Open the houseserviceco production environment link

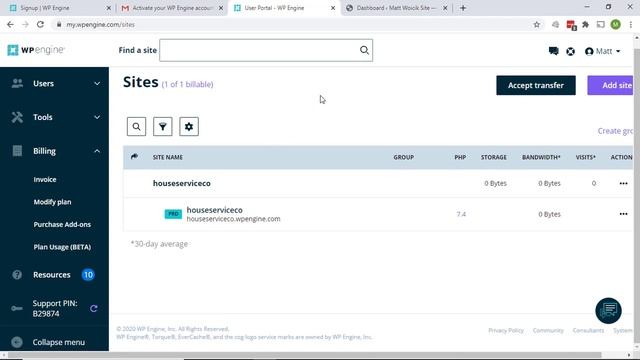click(x=214, y=210)
